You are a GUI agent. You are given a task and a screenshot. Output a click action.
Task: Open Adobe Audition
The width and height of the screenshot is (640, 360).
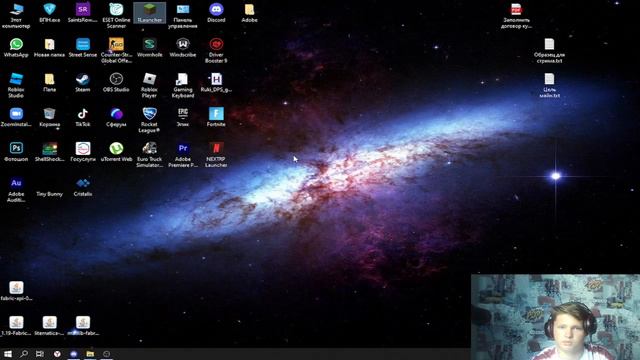pos(16,189)
